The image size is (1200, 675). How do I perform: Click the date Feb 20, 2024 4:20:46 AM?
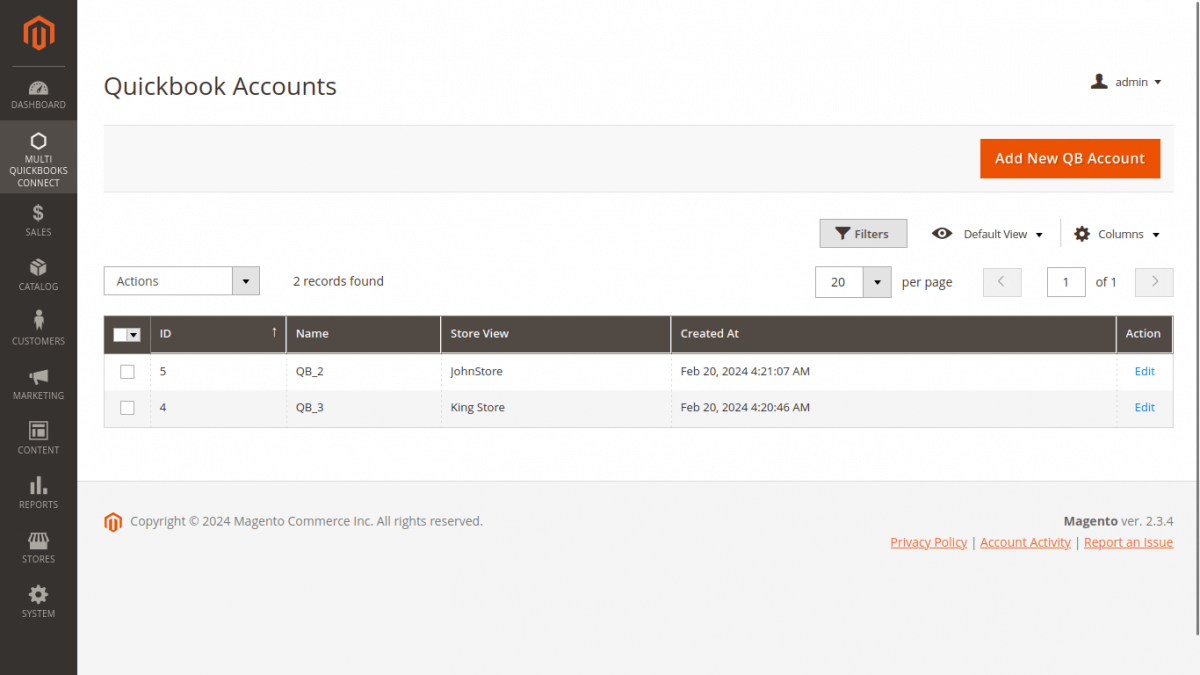[x=745, y=407]
